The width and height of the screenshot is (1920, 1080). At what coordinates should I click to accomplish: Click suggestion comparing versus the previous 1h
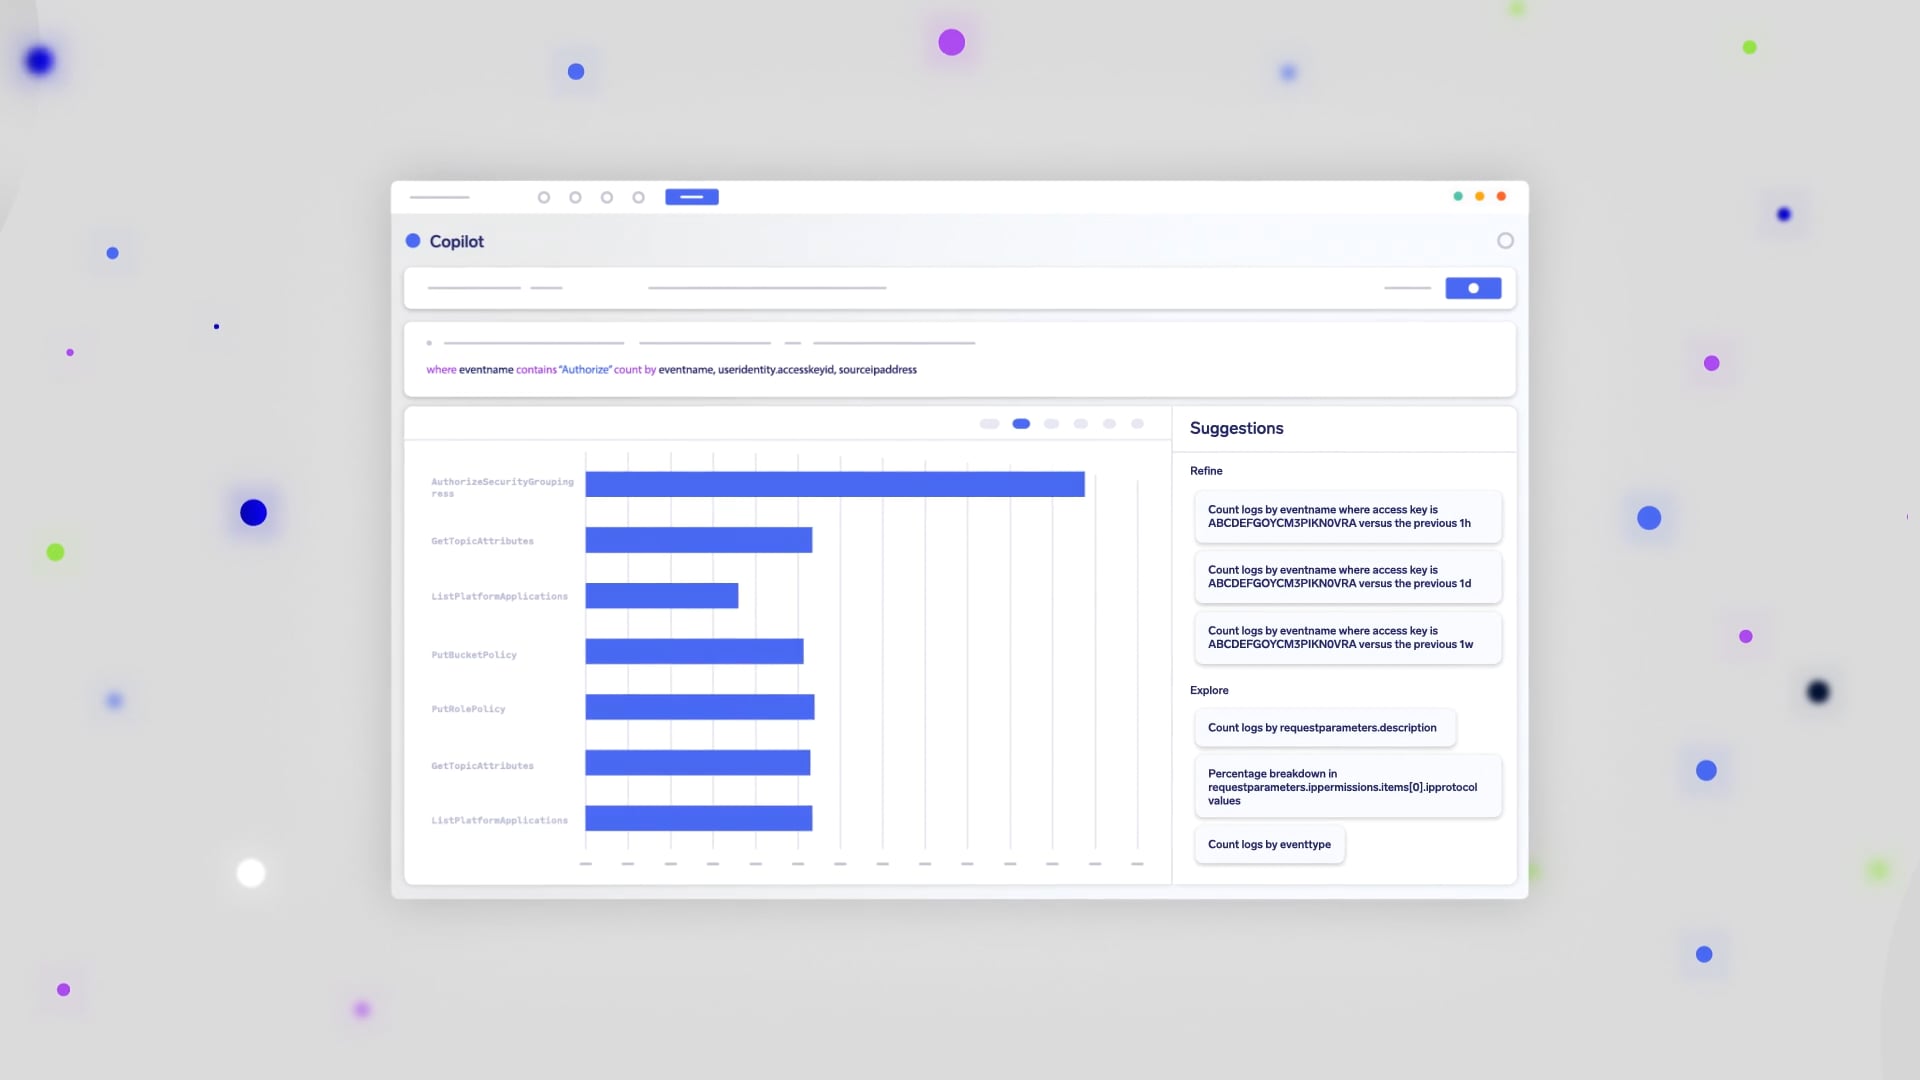pyautogui.click(x=1347, y=516)
